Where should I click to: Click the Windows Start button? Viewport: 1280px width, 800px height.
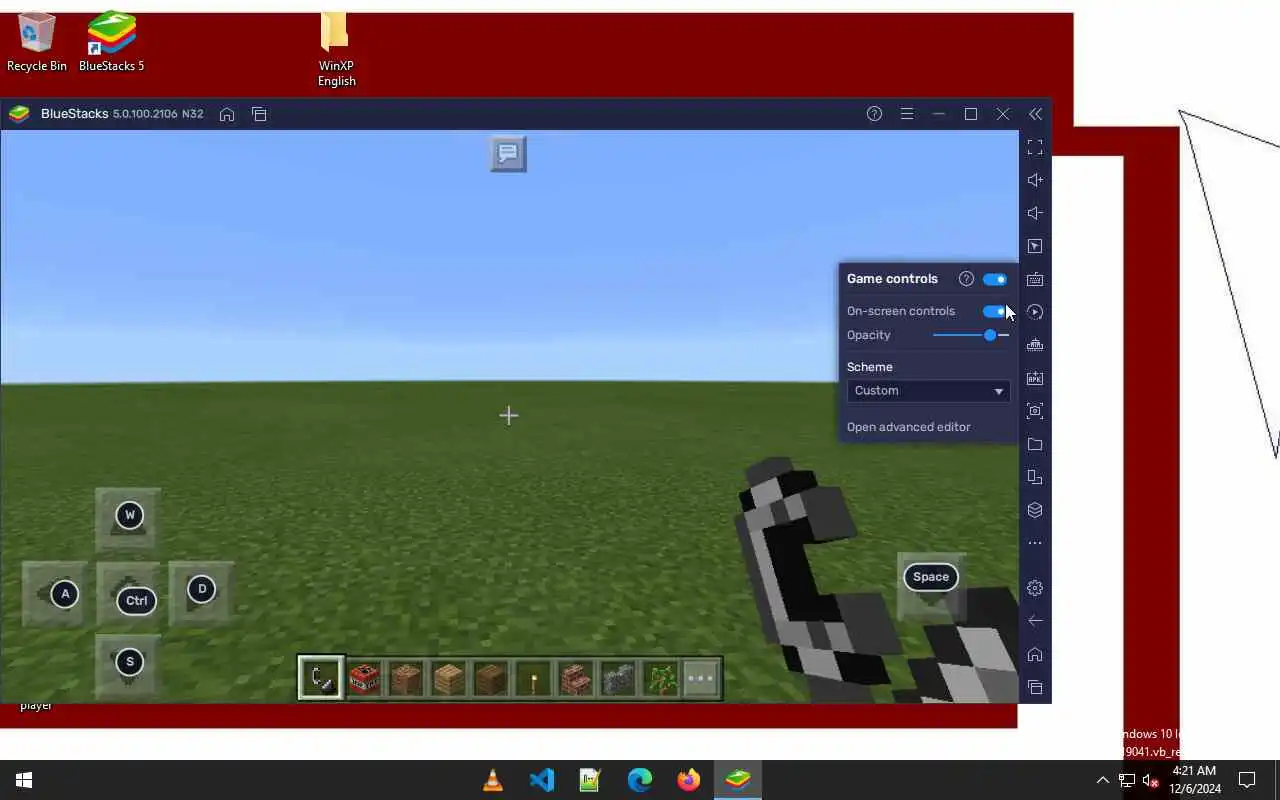click(x=24, y=780)
